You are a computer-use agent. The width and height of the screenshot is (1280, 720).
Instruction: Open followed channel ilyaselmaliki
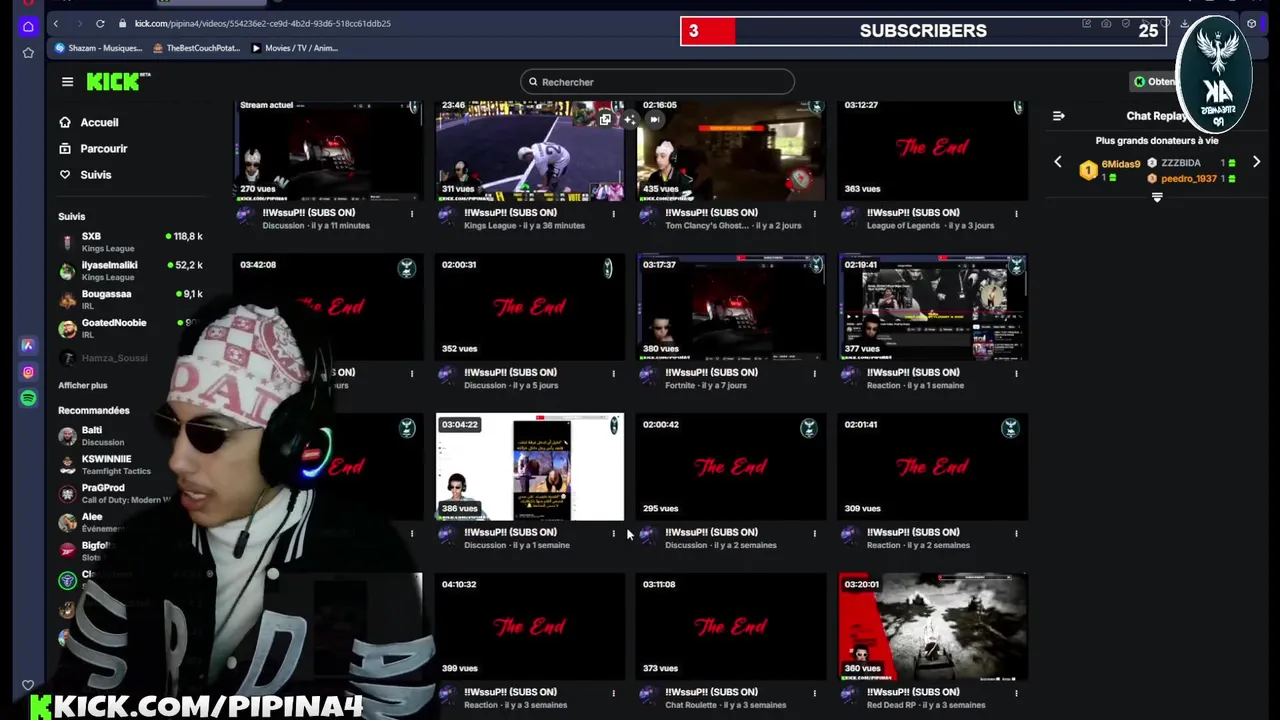pos(130,270)
